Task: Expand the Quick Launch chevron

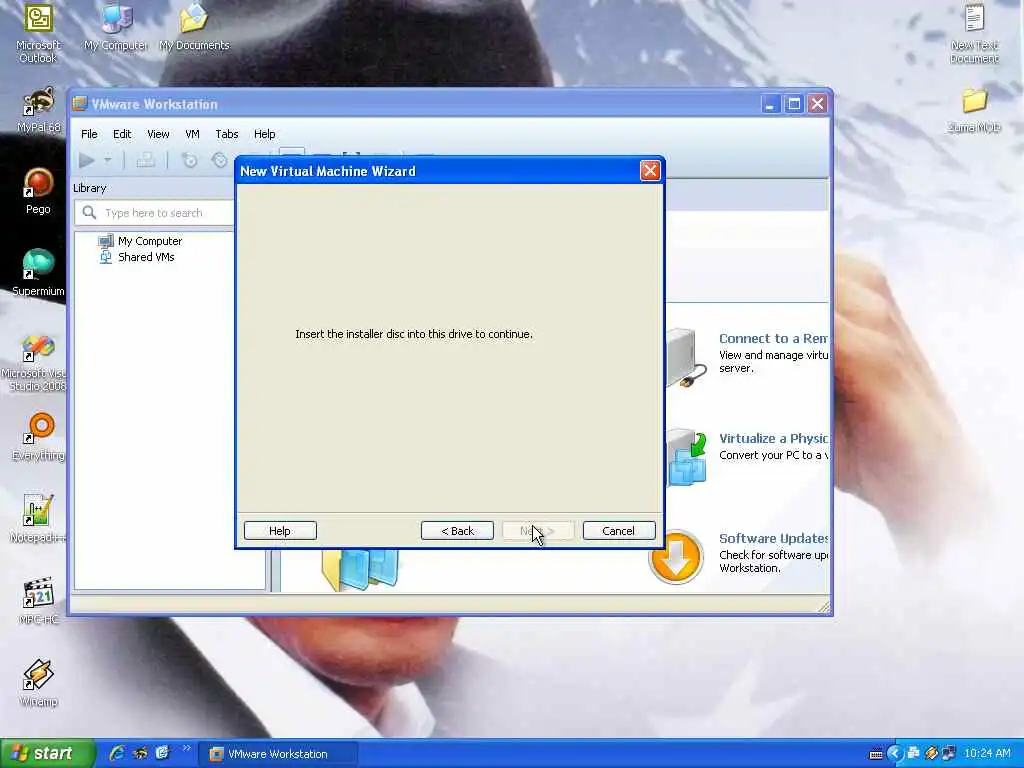Action: coord(187,748)
